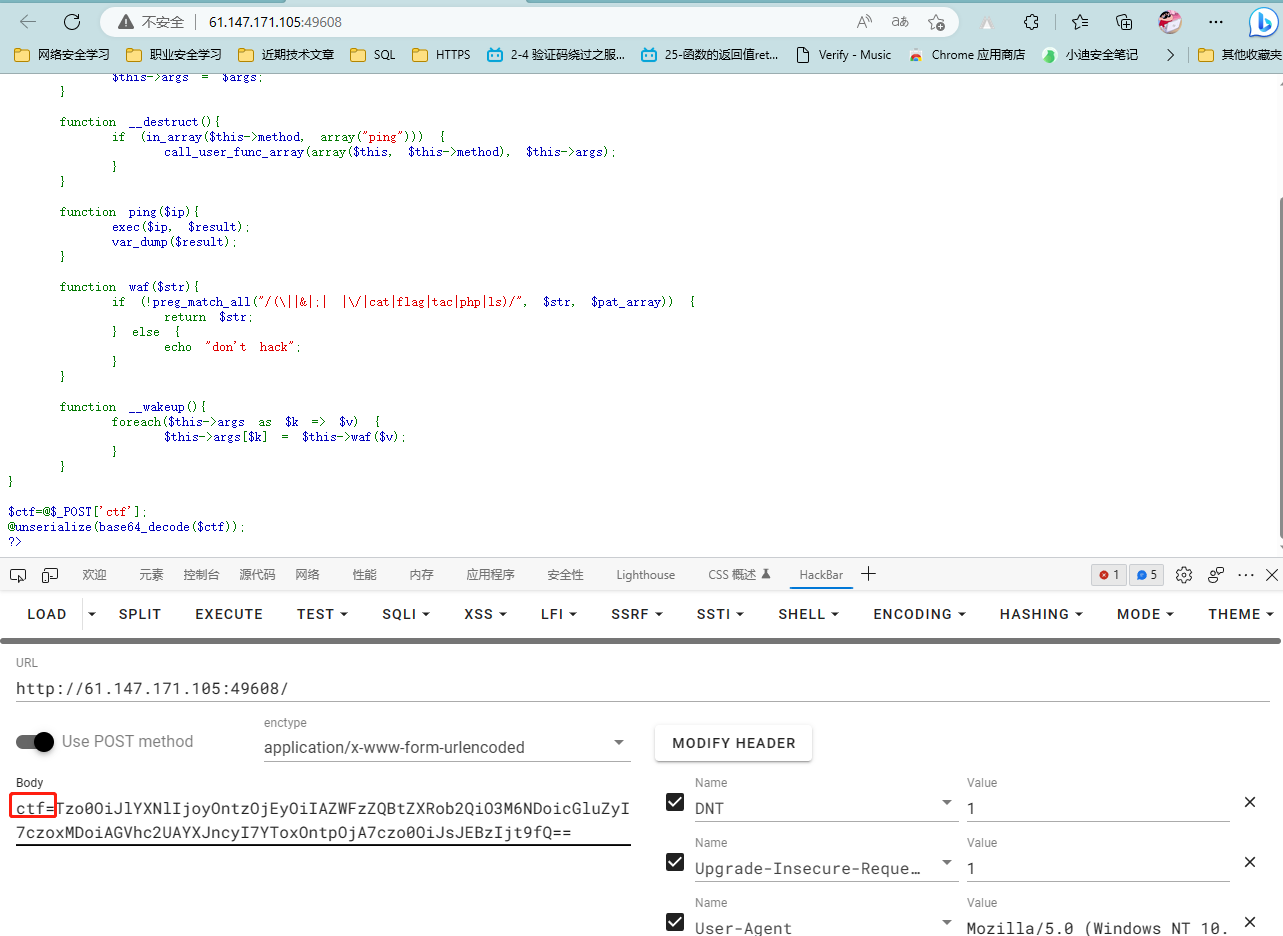Click the red error count badge
The height and width of the screenshot is (936, 1283).
(1109, 575)
